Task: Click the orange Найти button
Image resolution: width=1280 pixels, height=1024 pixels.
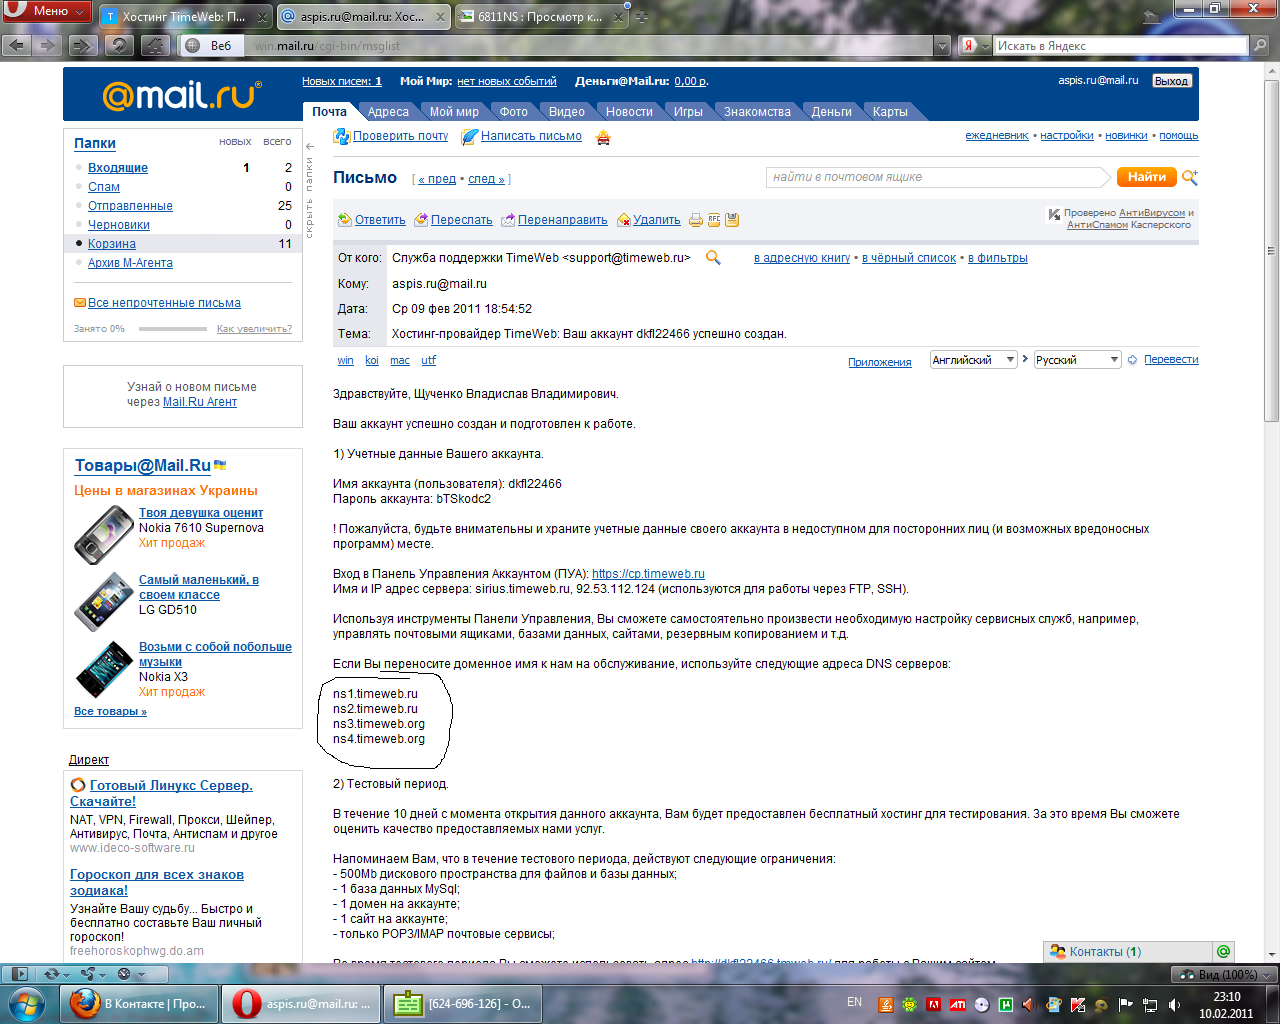Action: 1146,177
